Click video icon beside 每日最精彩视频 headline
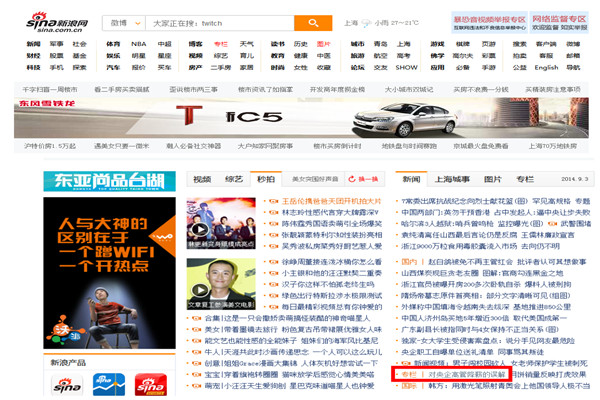Viewport: 600px width, 400px height. [x=274, y=307]
